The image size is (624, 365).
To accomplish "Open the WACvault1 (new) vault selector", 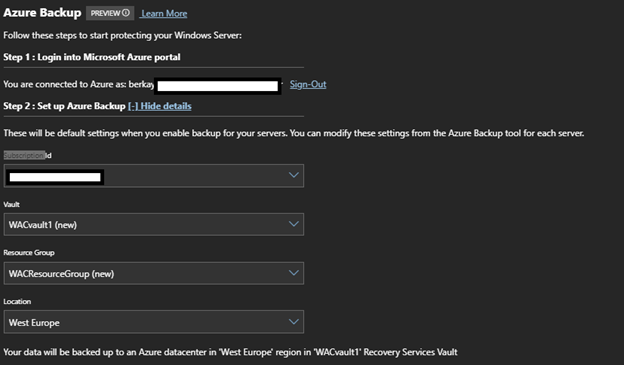I will (154, 224).
